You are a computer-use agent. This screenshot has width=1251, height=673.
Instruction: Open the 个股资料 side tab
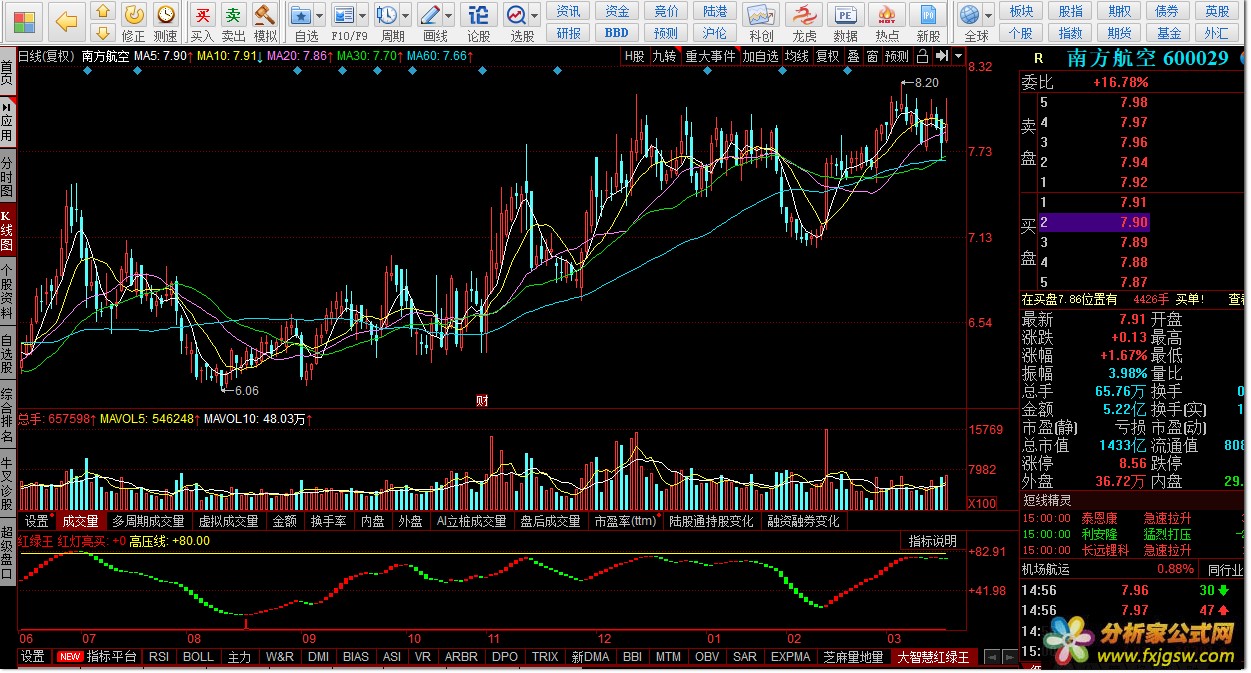point(8,291)
